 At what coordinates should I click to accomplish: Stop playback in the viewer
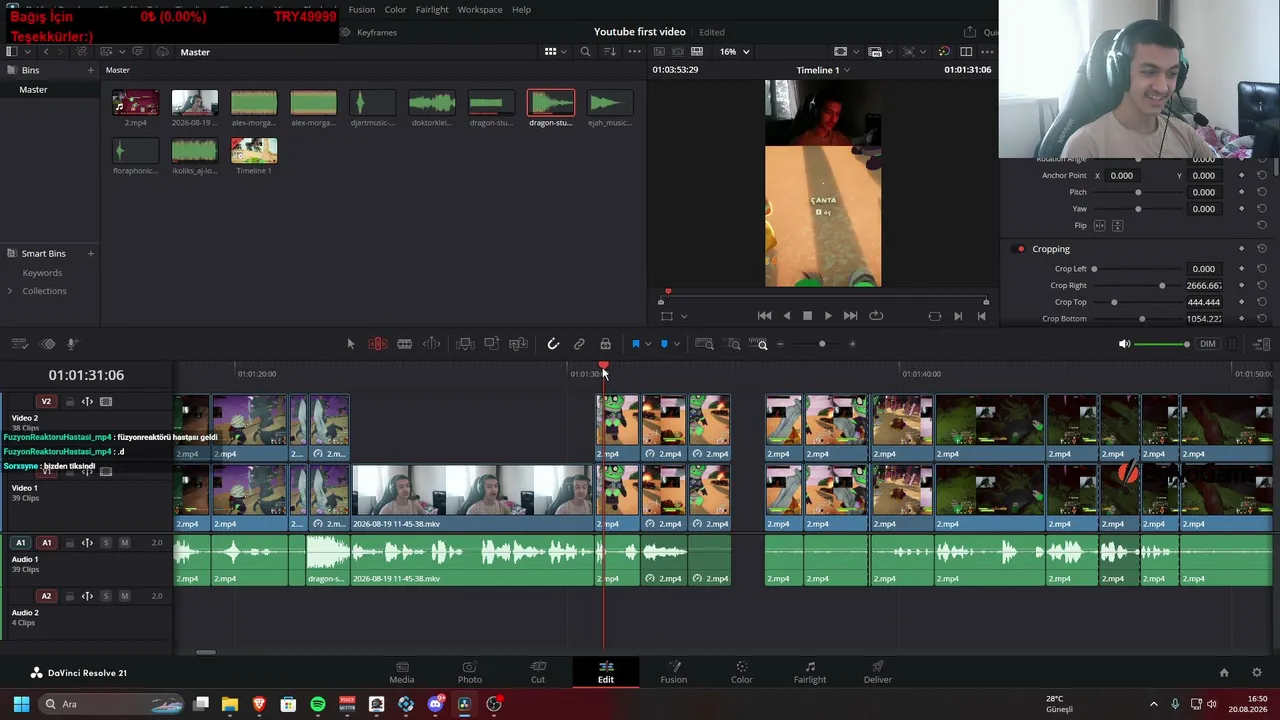click(x=807, y=316)
